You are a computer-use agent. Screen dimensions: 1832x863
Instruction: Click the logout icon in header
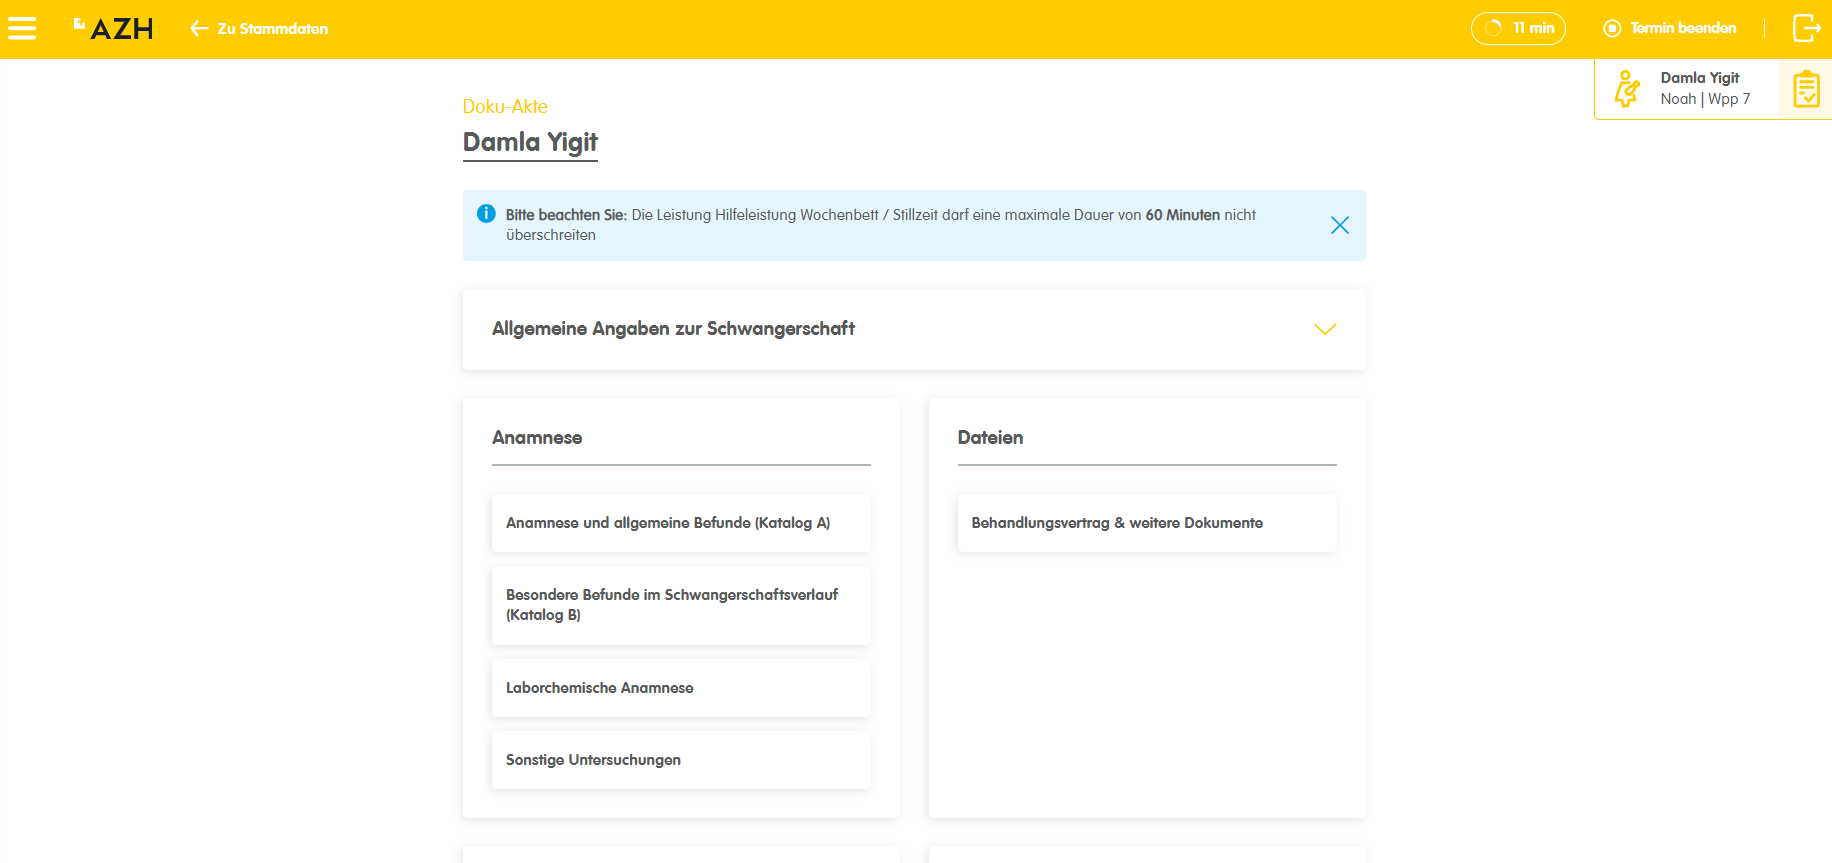coord(1806,28)
